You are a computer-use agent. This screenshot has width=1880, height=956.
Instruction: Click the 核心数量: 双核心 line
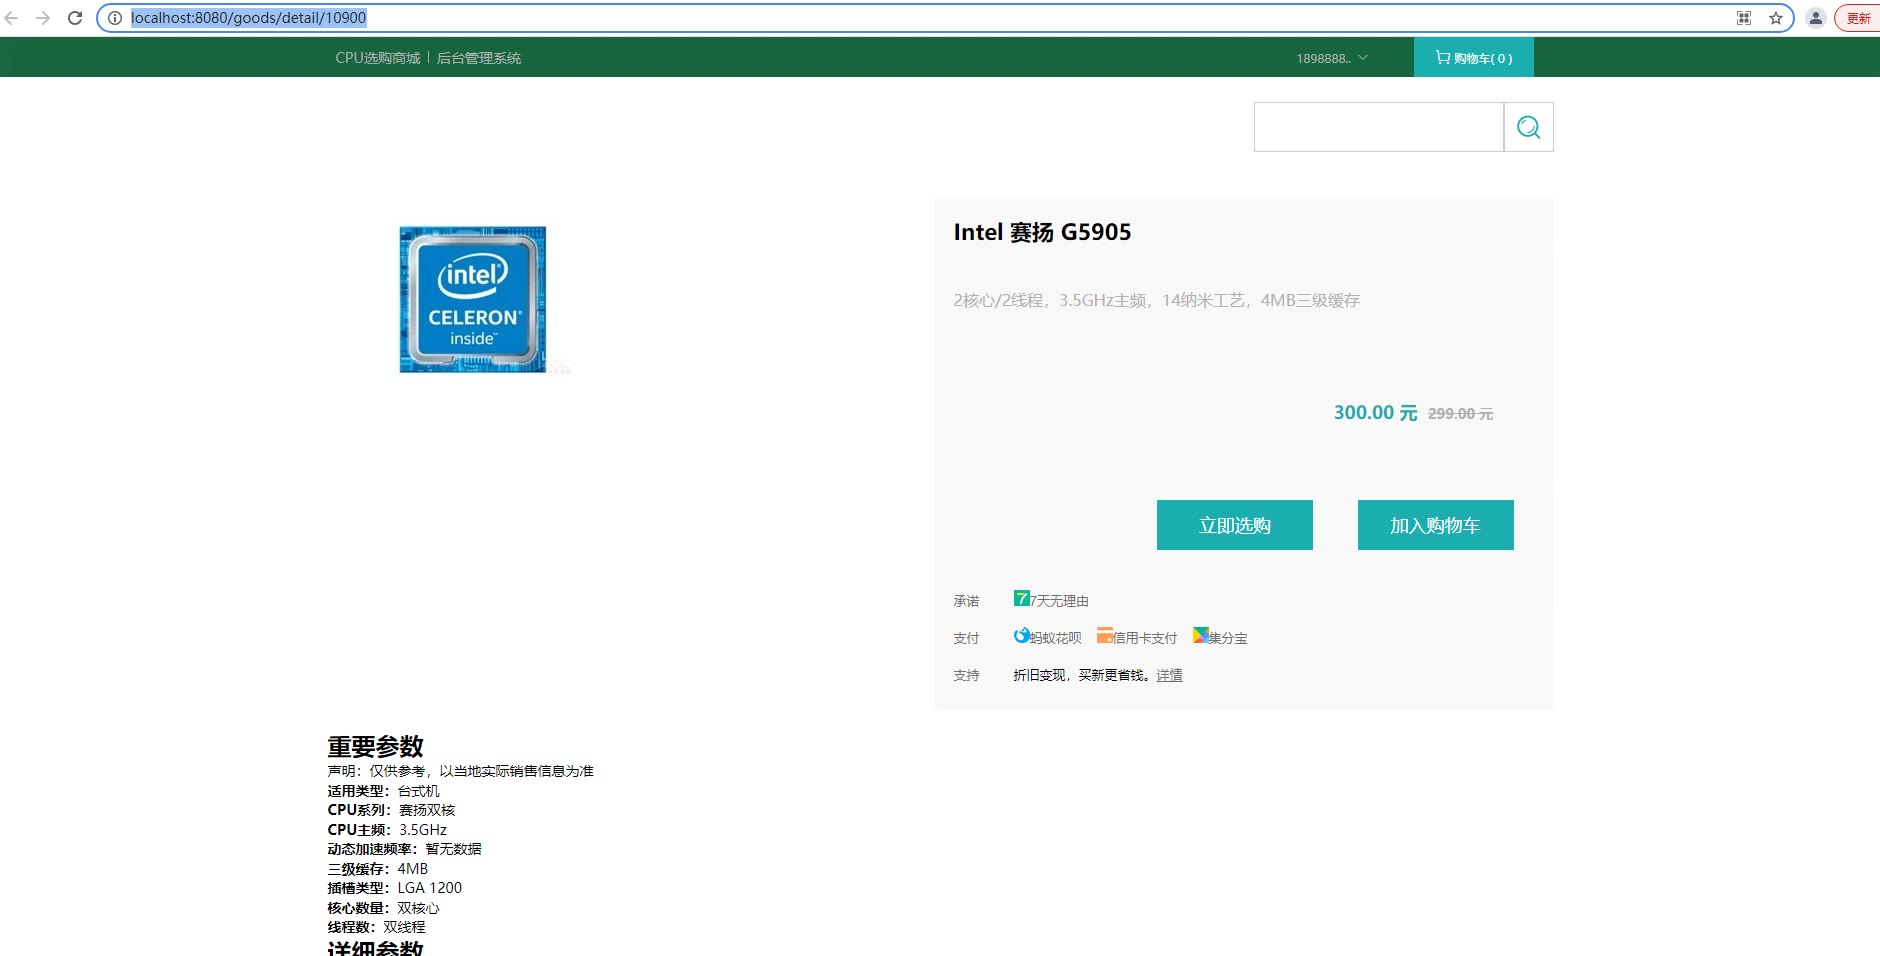pos(383,908)
